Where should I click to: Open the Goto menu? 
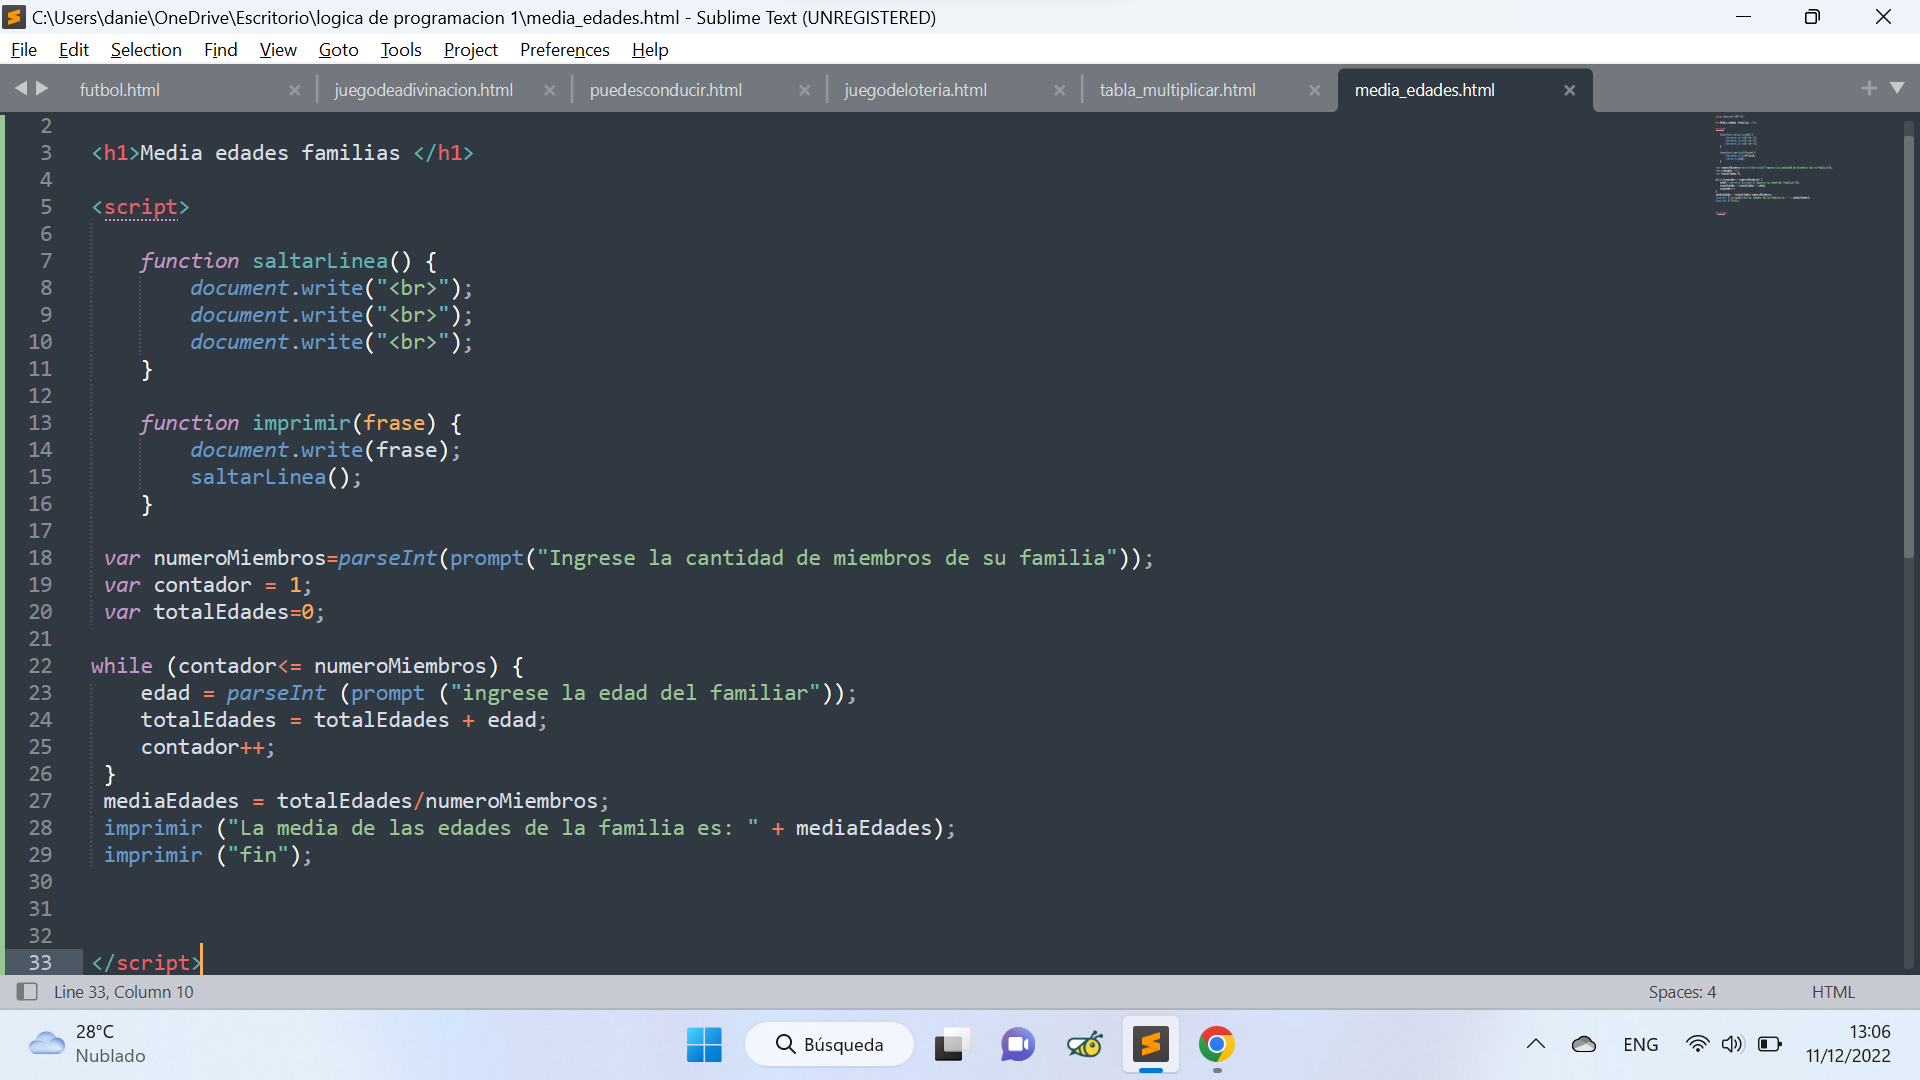tap(338, 50)
